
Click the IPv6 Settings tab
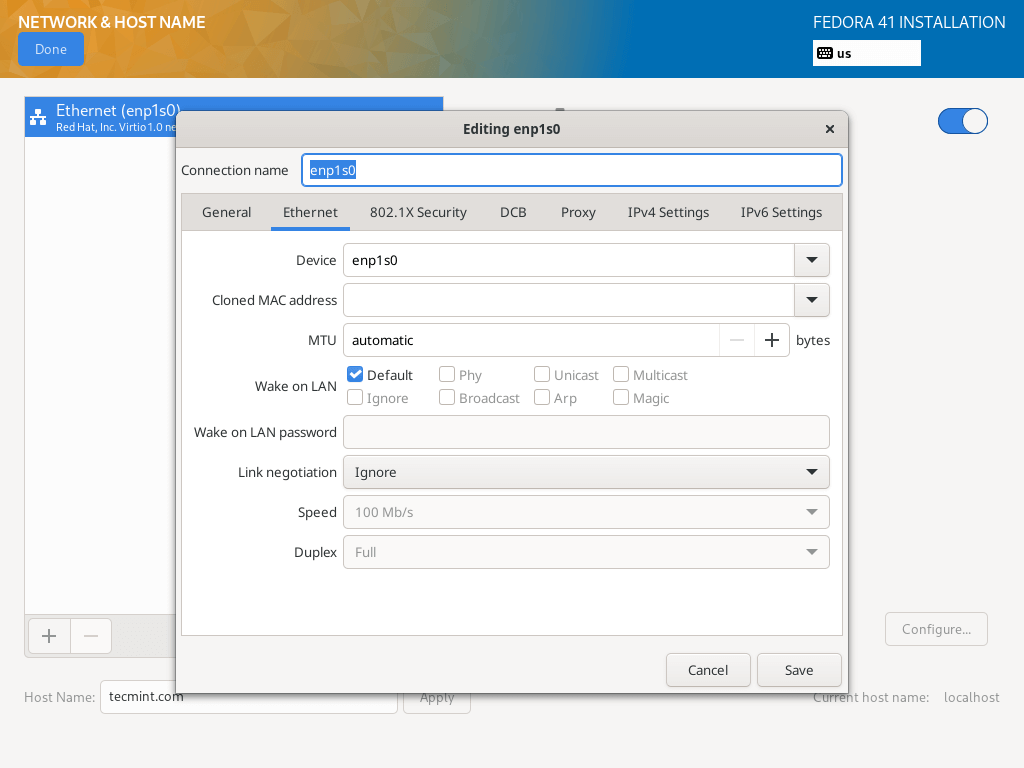[x=781, y=212]
